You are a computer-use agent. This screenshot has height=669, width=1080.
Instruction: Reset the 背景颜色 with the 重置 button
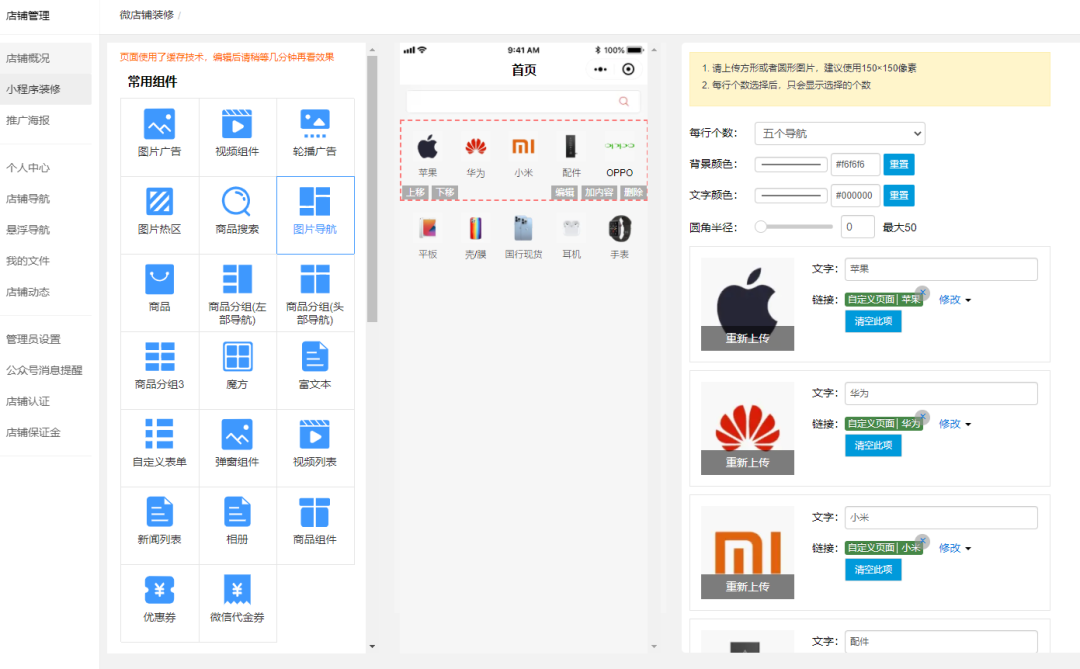pos(897,164)
